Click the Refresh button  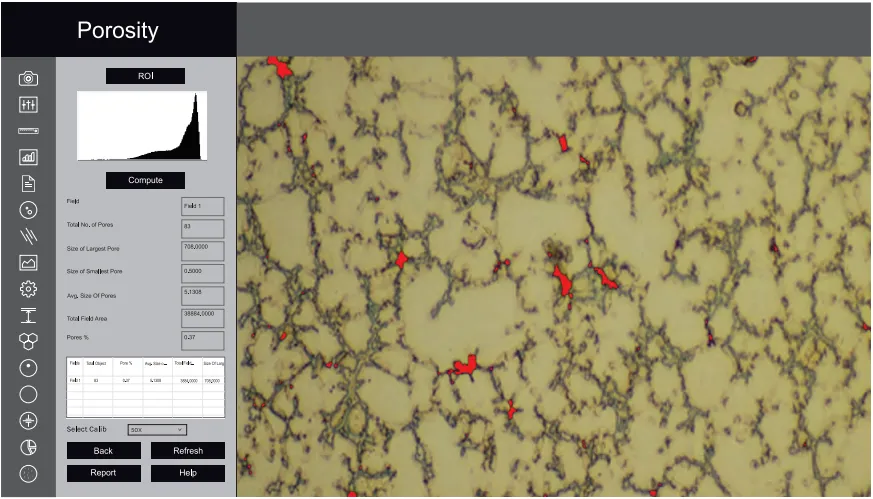pos(188,451)
